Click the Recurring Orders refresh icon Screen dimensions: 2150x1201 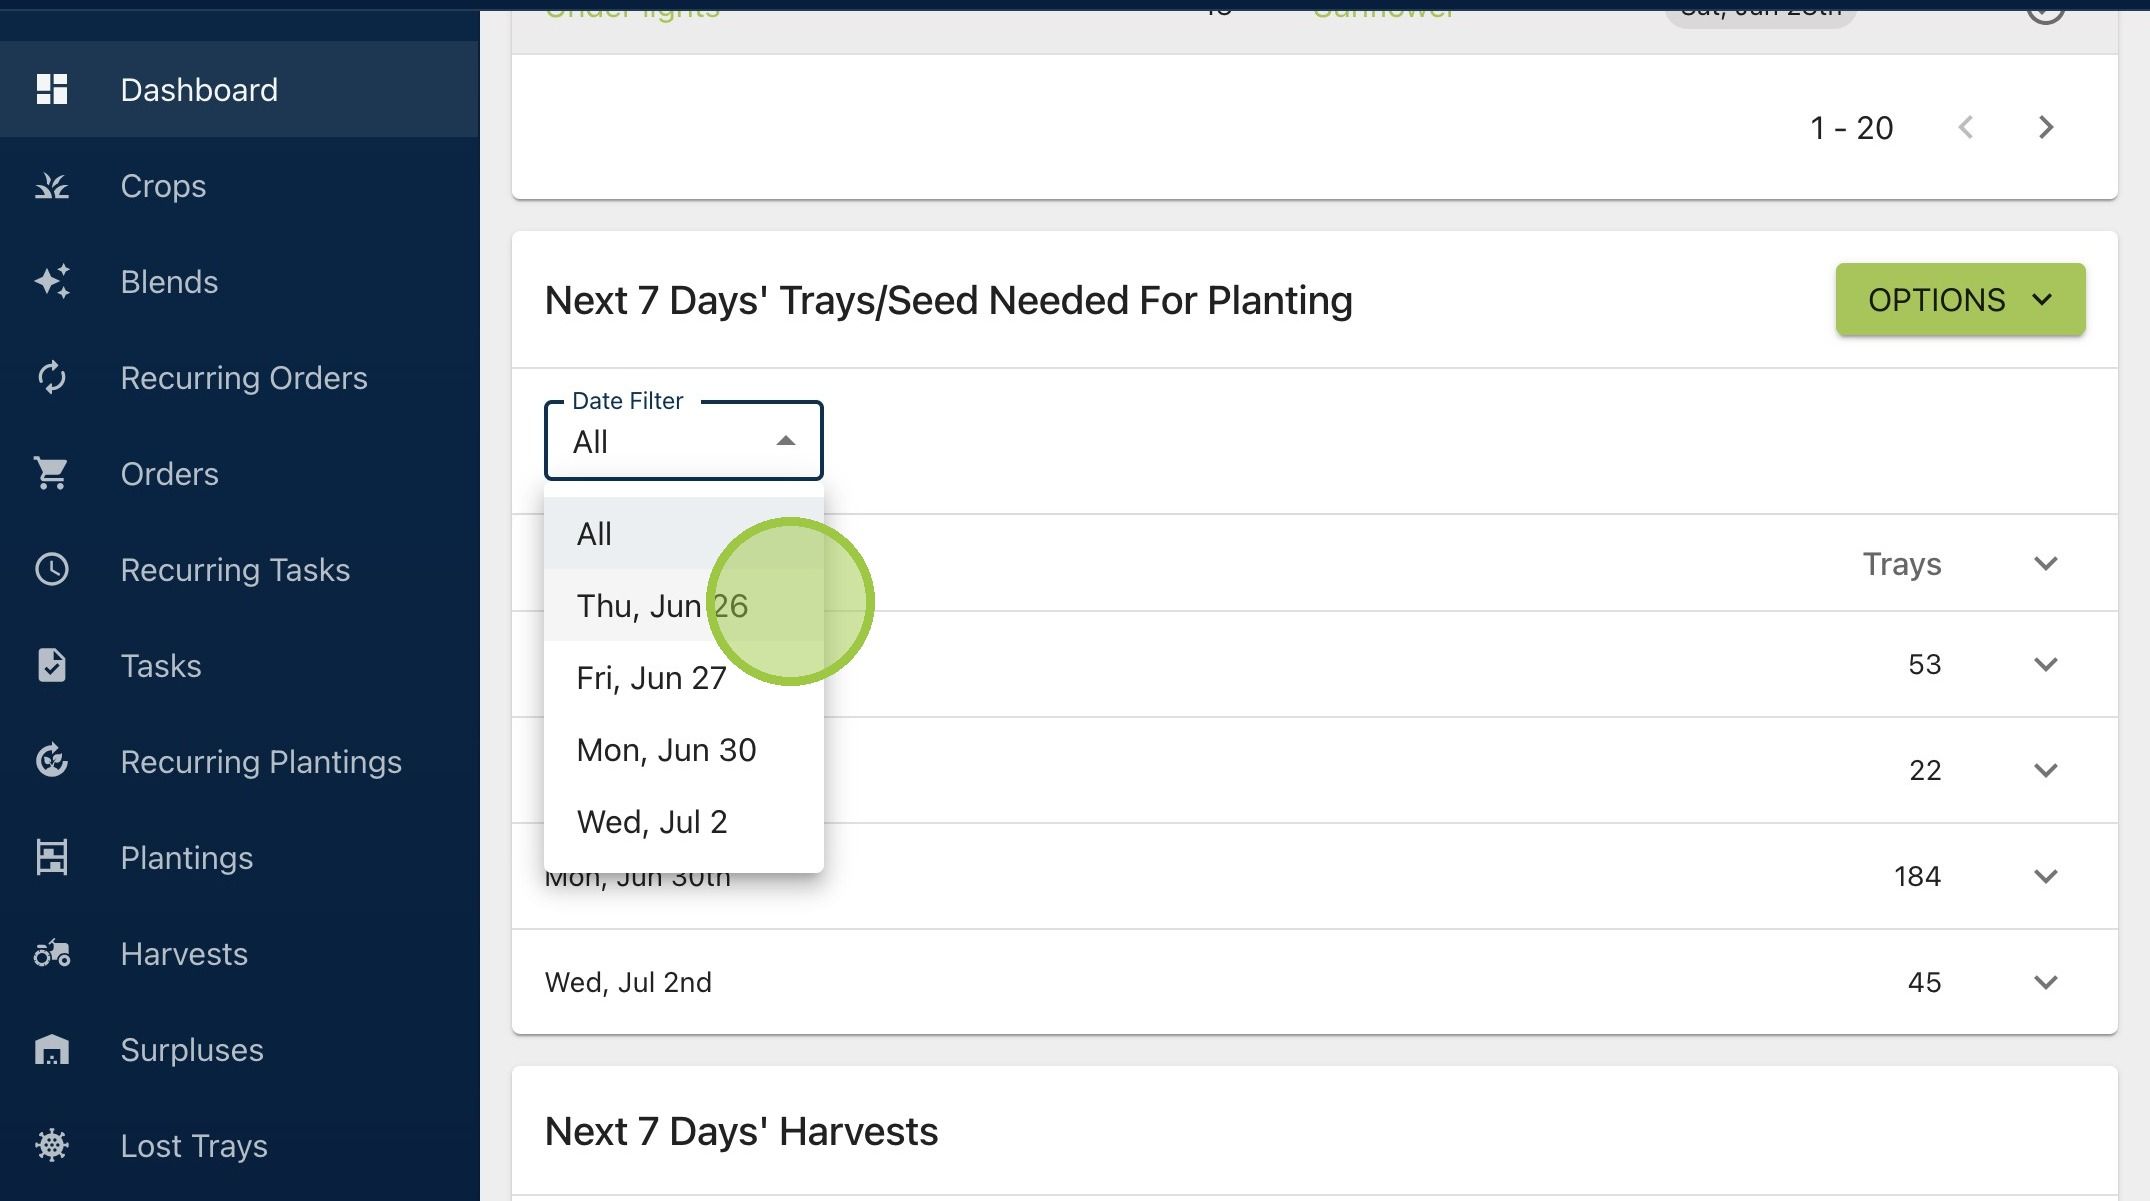(52, 377)
